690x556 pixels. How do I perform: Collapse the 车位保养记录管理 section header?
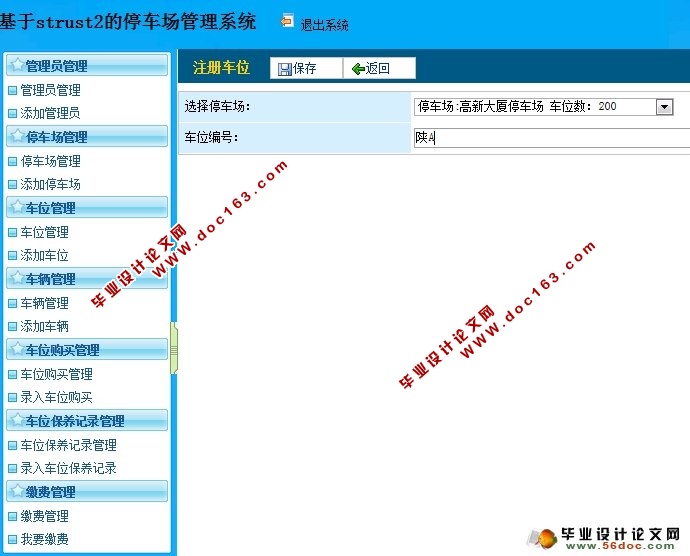tap(87, 420)
